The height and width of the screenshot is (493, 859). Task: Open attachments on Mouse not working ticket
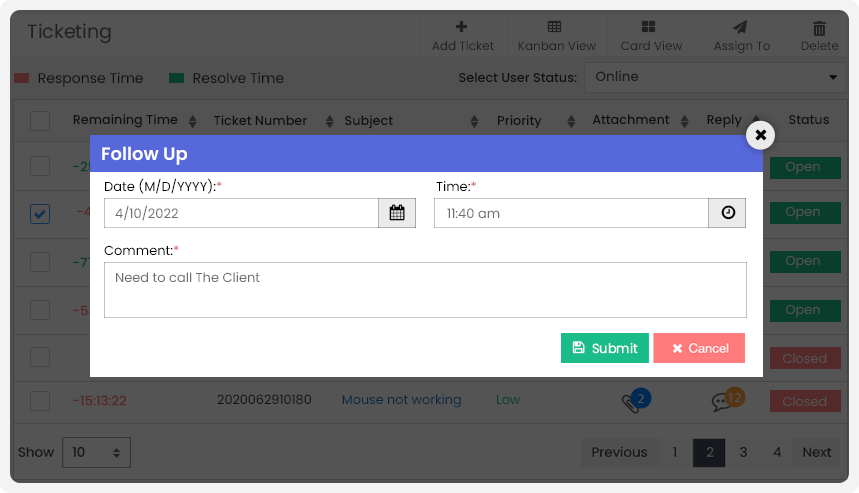[x=635, y=400]
